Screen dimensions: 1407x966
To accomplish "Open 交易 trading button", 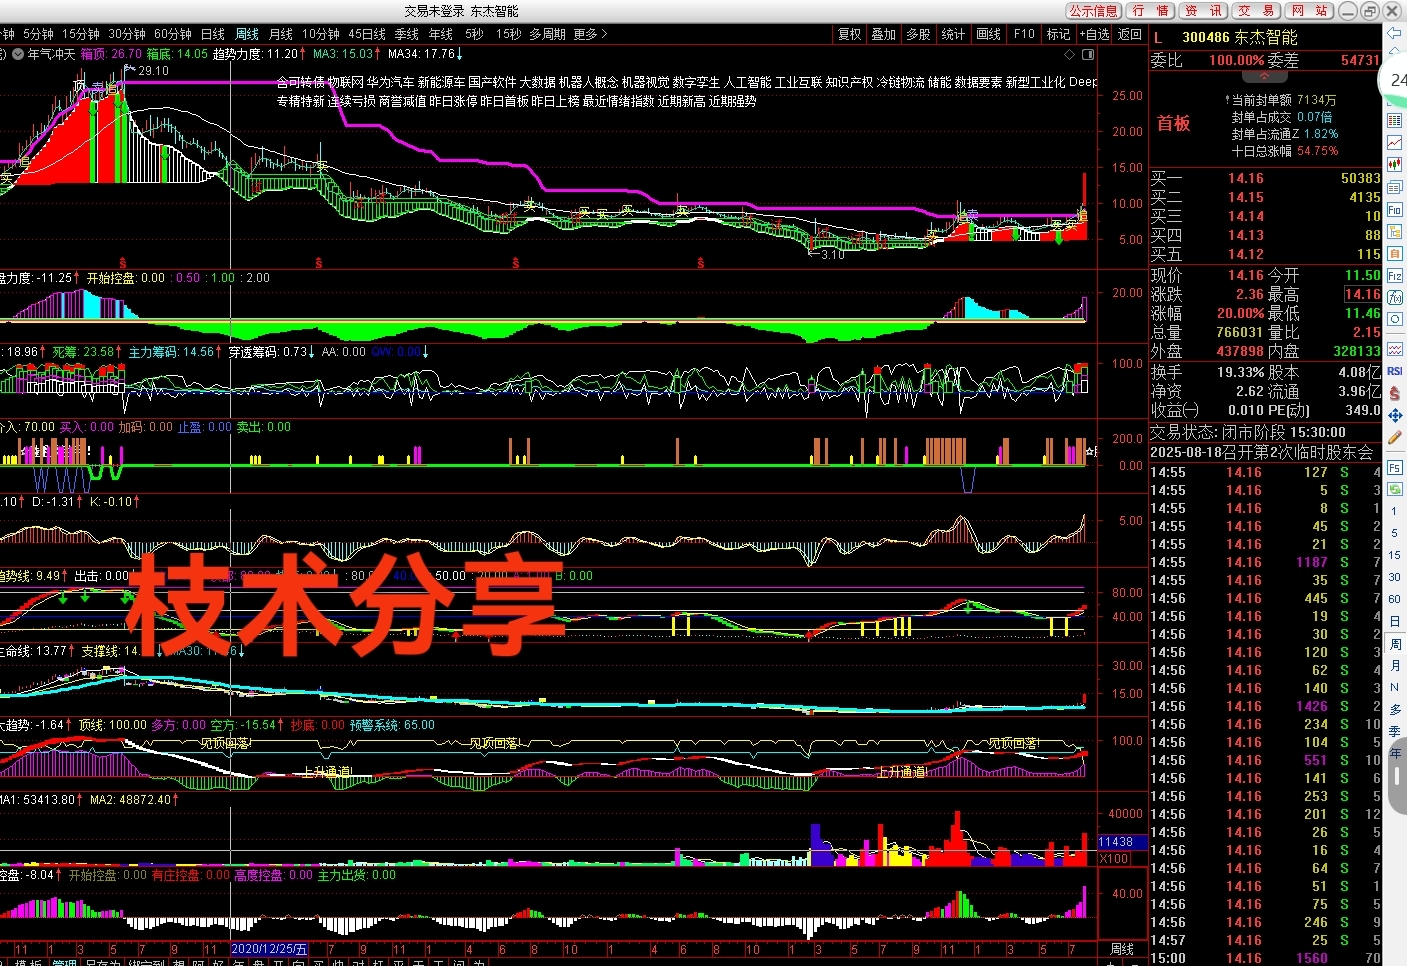I will click(x=1256, y=11).
